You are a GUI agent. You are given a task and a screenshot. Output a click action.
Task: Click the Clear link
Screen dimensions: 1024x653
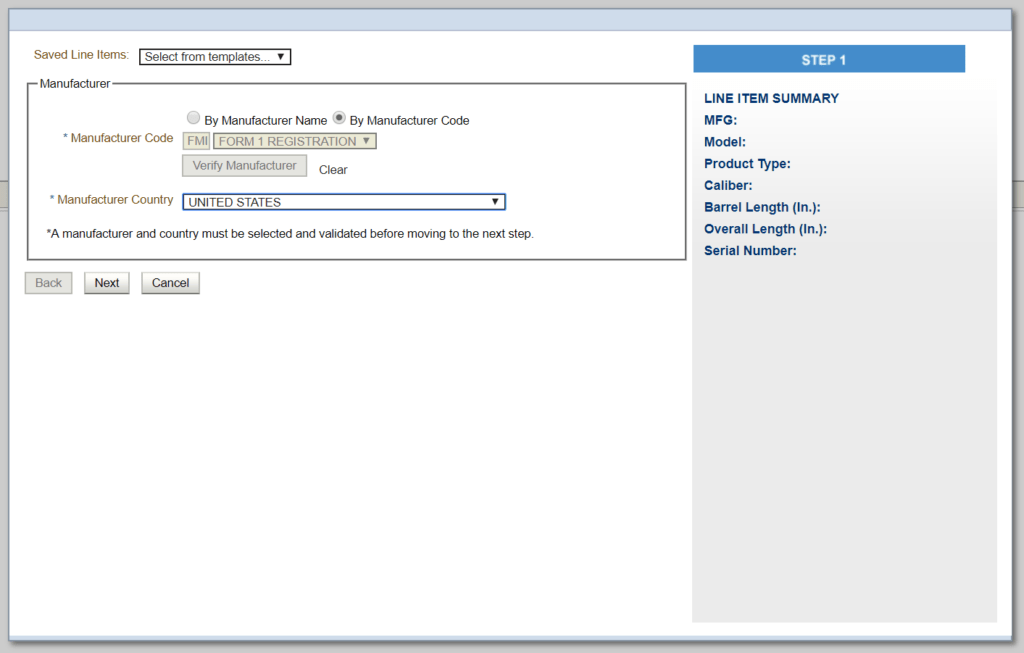click(333, 170)
